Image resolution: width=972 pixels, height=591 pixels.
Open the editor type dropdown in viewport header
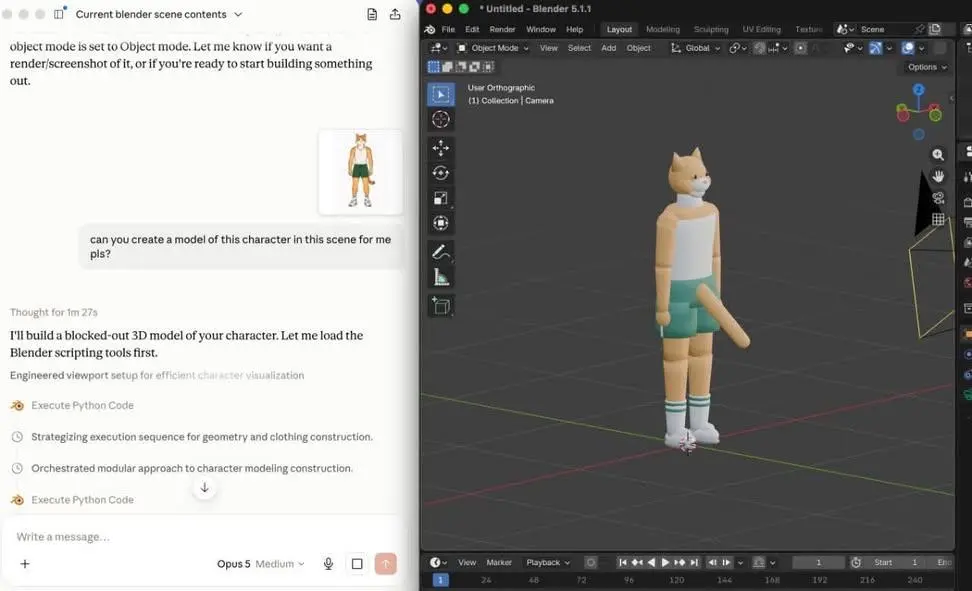(x=438, y=48)
